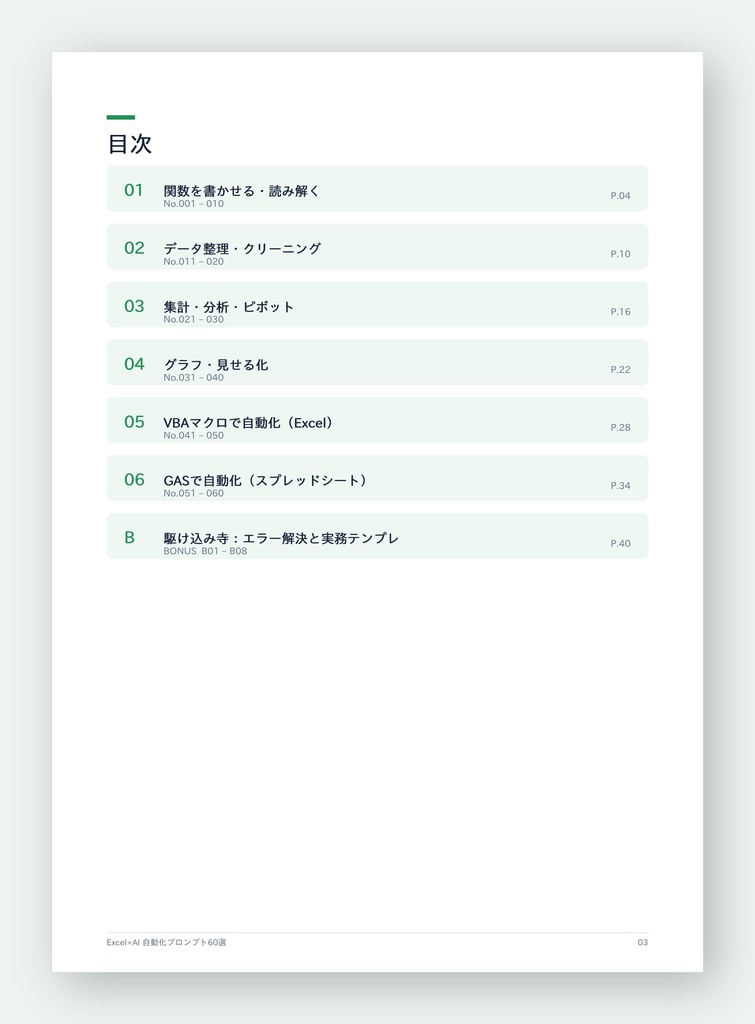Click the green letter B marker
The image size is (755, 1024).
pos(129,537)
